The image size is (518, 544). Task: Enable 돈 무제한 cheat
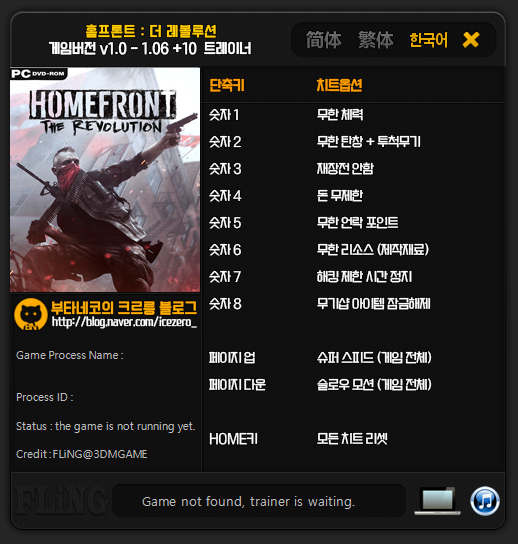(x=340, y=196)
